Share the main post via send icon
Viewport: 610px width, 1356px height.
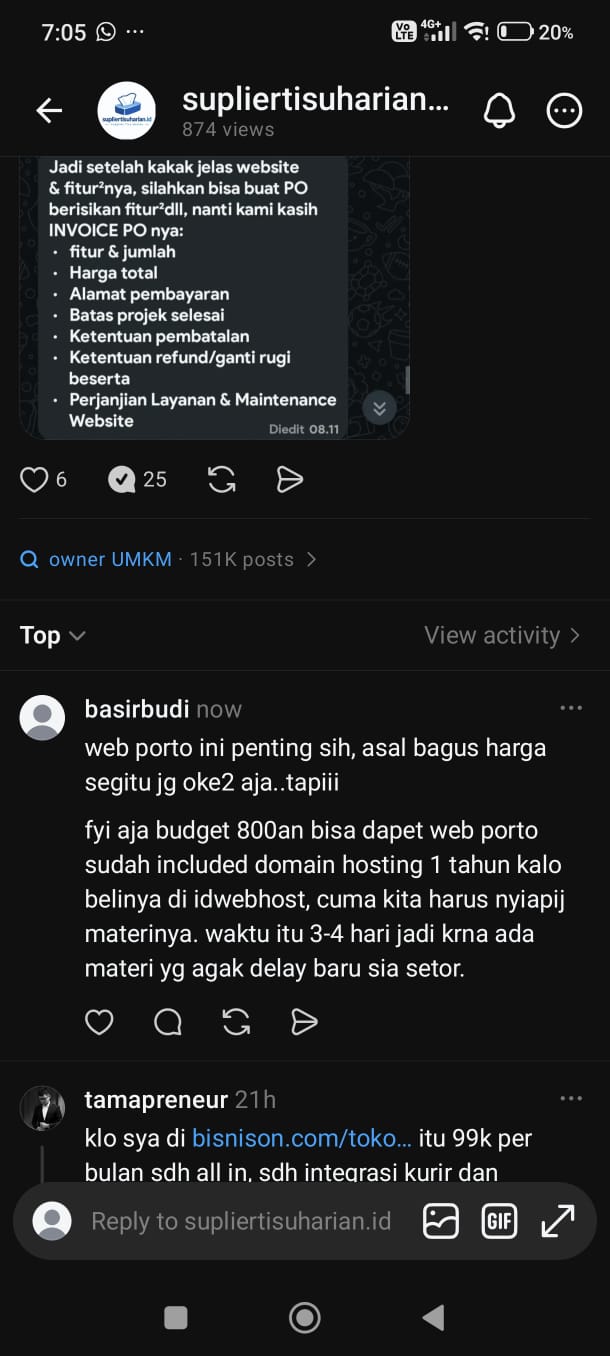[x=289, y=480]
